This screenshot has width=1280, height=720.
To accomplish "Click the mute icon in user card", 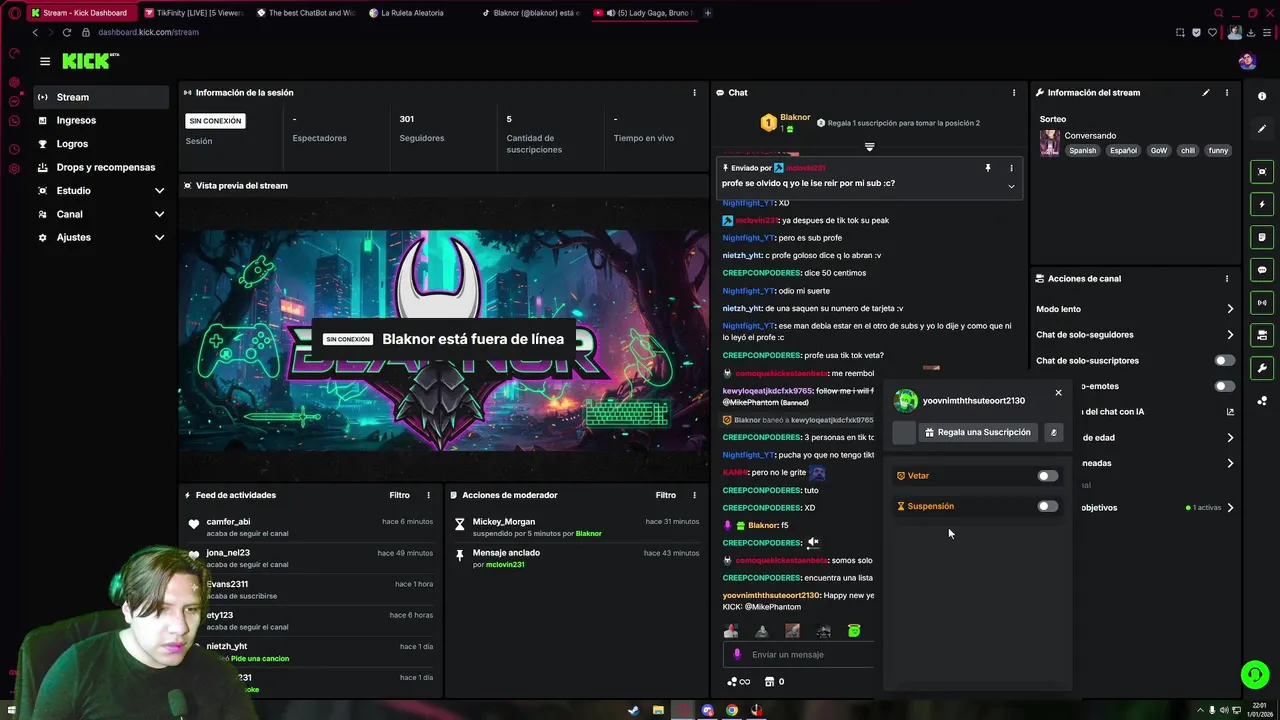I will click(x=1053, y=432).
